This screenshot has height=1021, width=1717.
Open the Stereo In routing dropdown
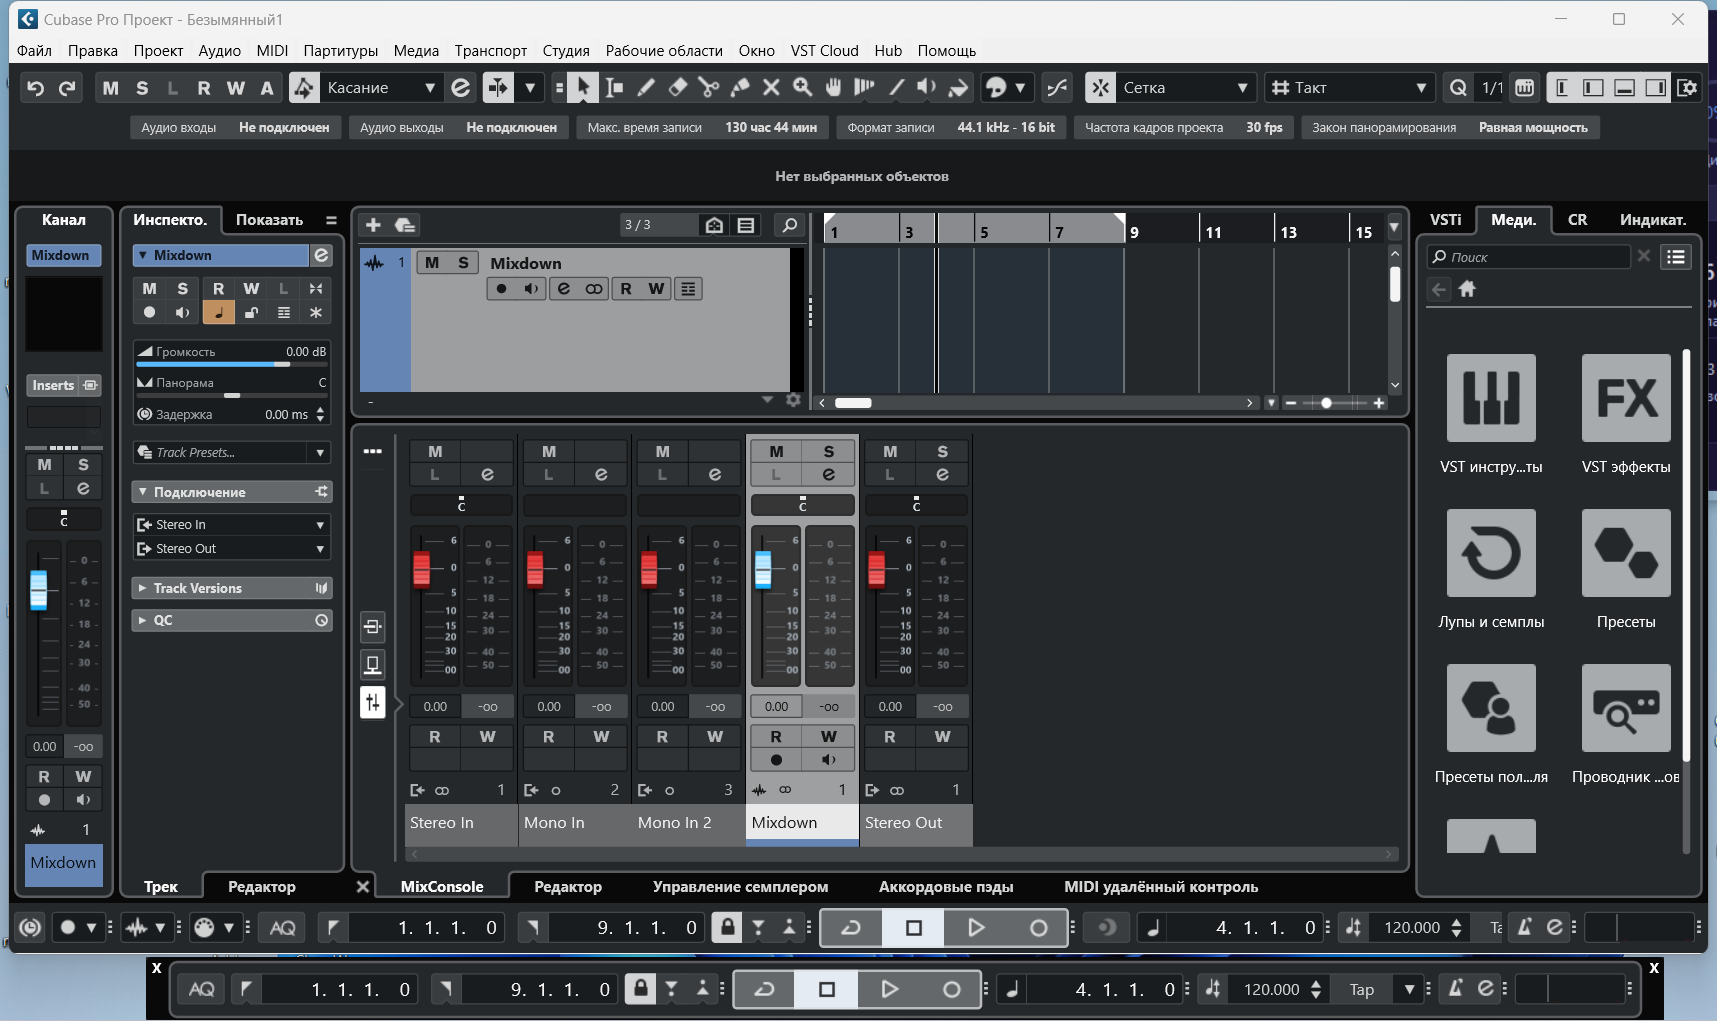tap(231, 524)
